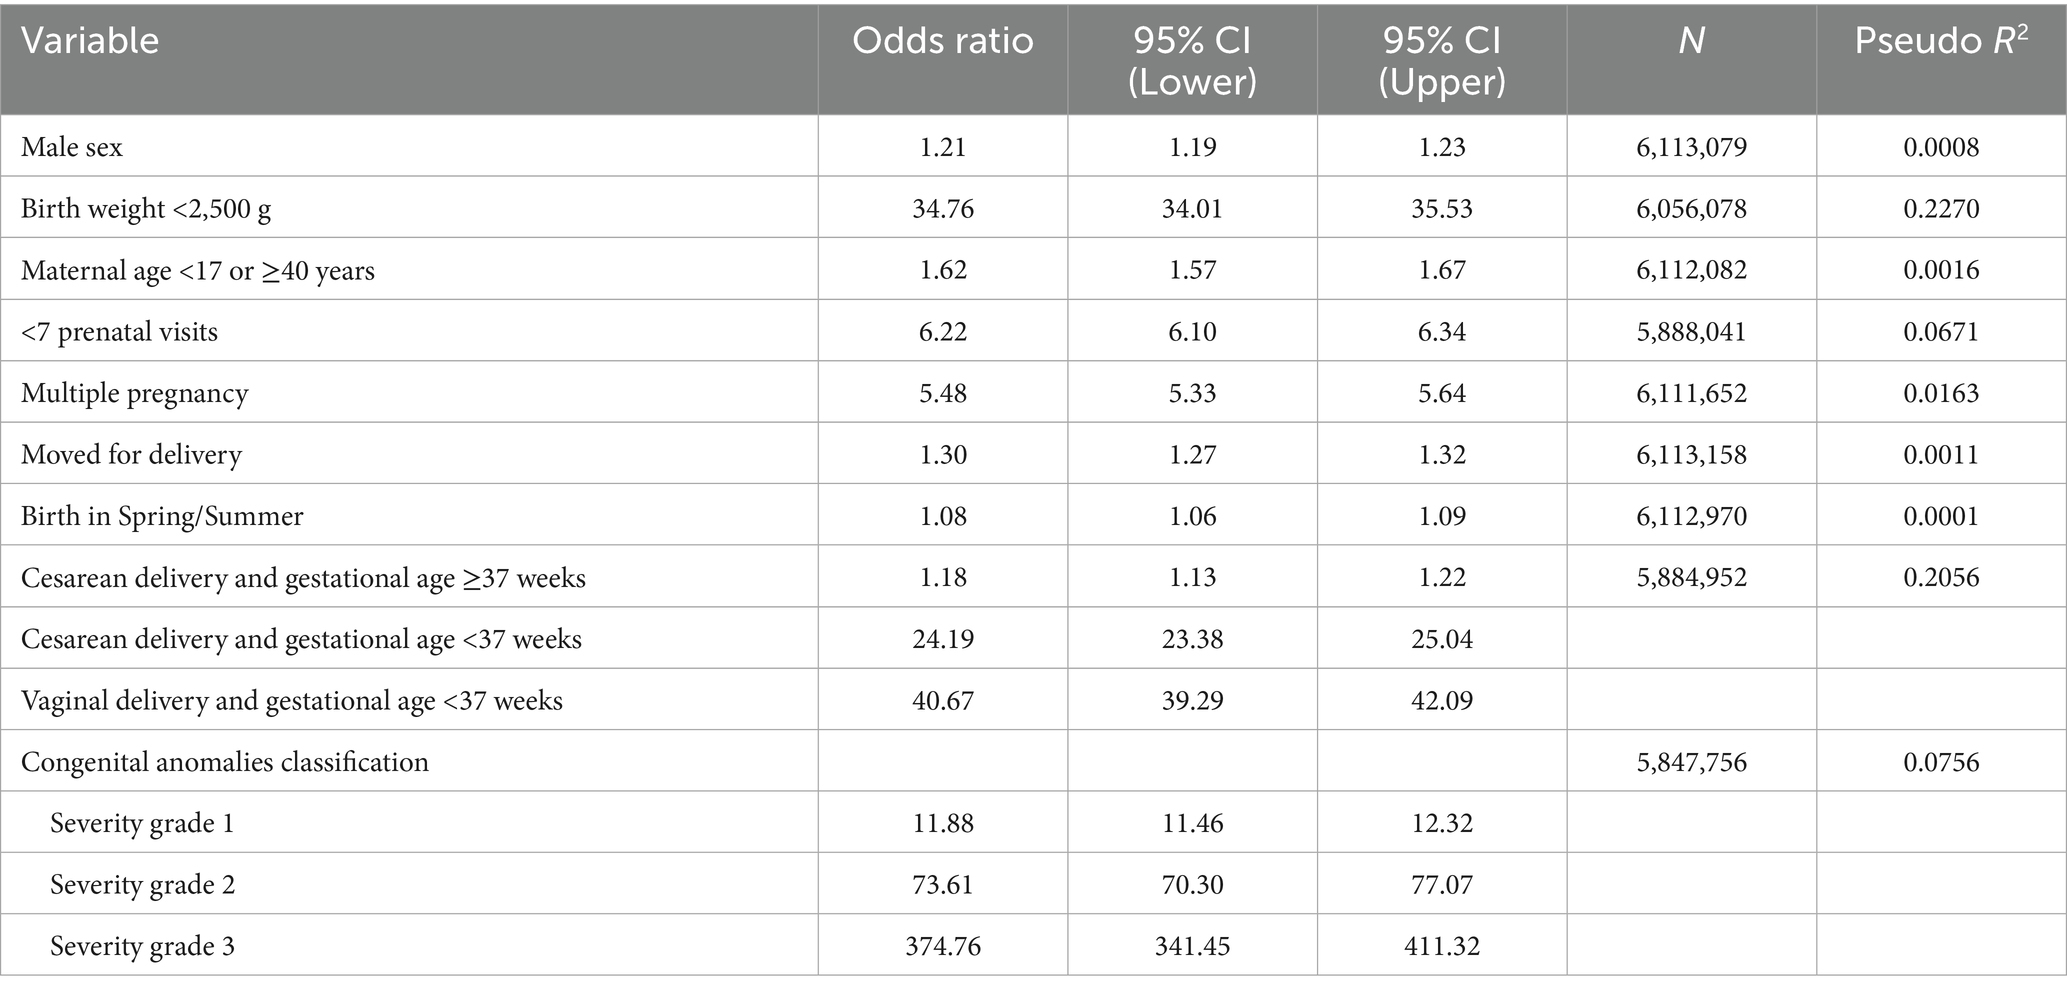Select the Severity grade 1 label

click(x=142, y=824)
